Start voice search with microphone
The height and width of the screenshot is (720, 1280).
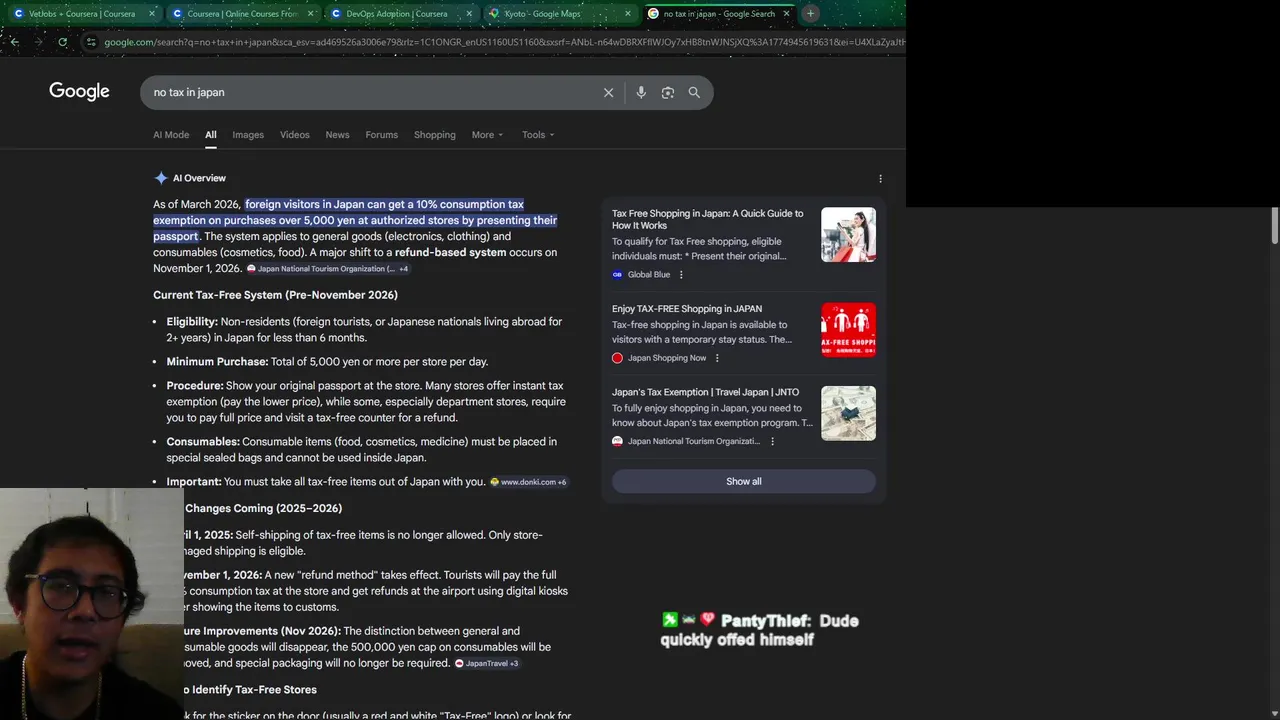641,92
